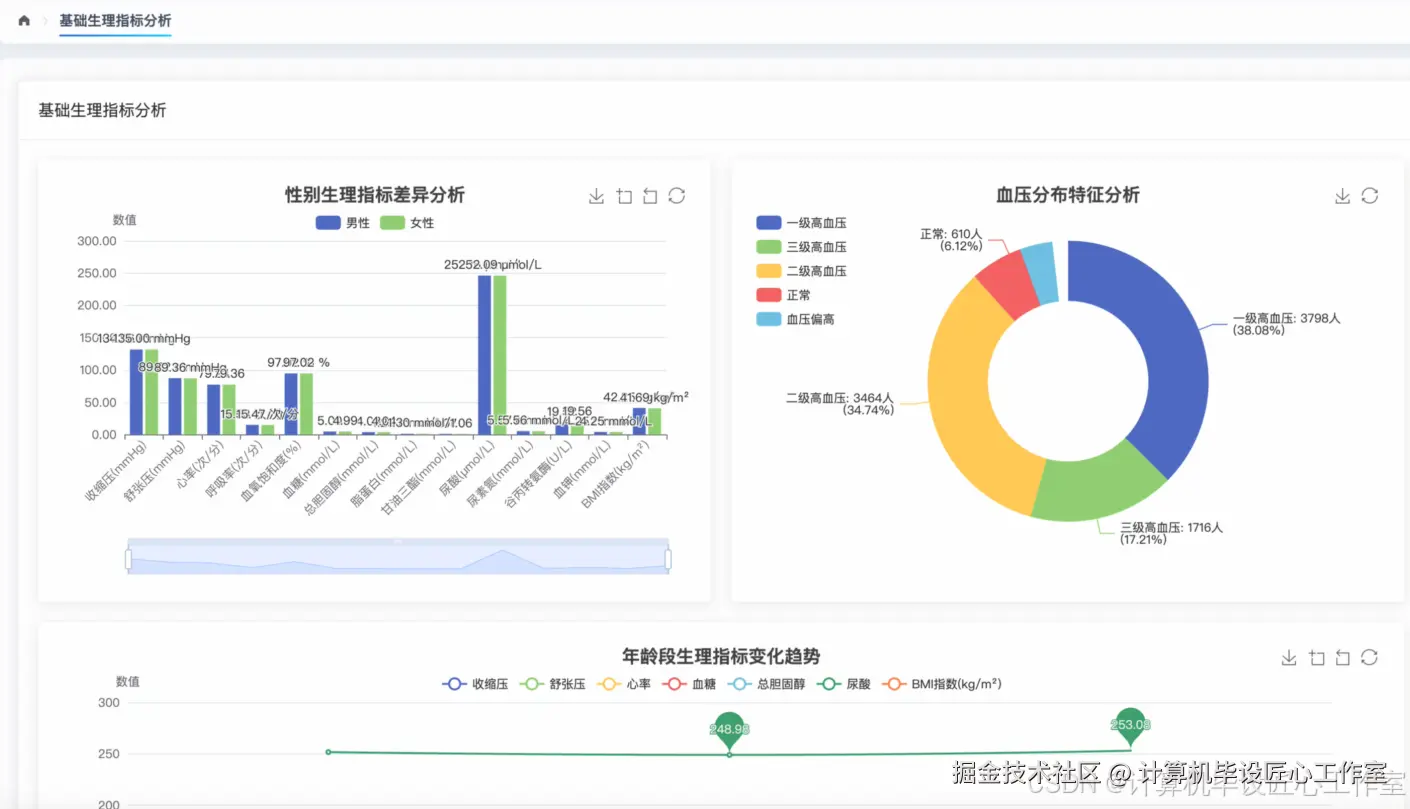
Task: Toggle 血压偏高 in the pie legend
Action: click(796, 319)
